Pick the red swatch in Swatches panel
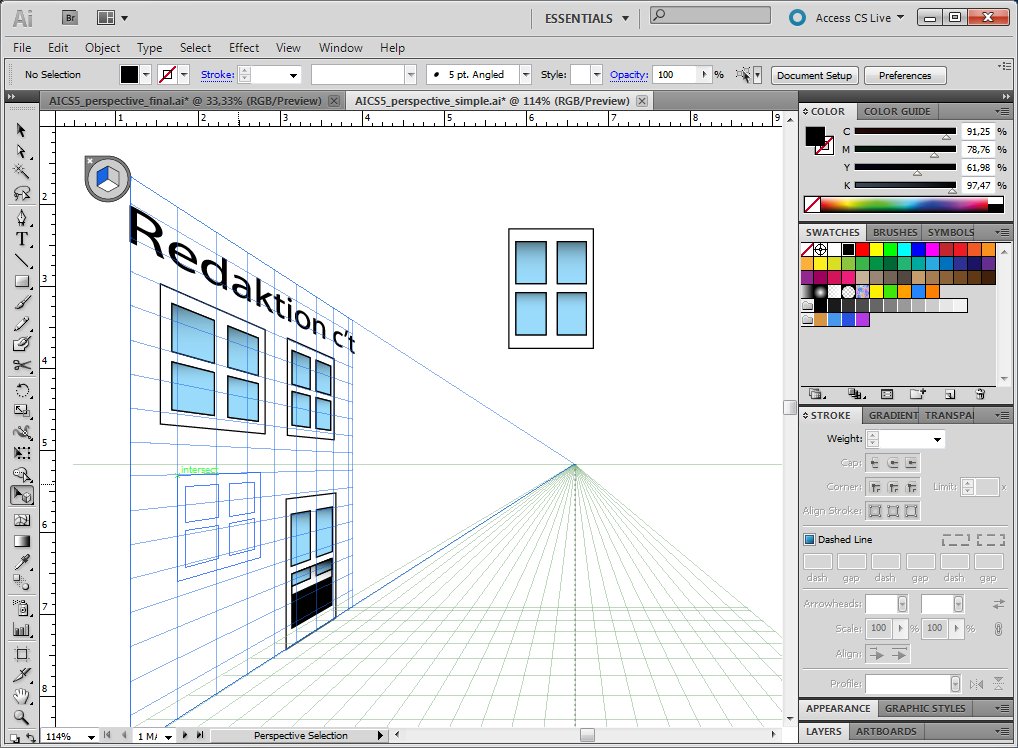 [862, 249]
